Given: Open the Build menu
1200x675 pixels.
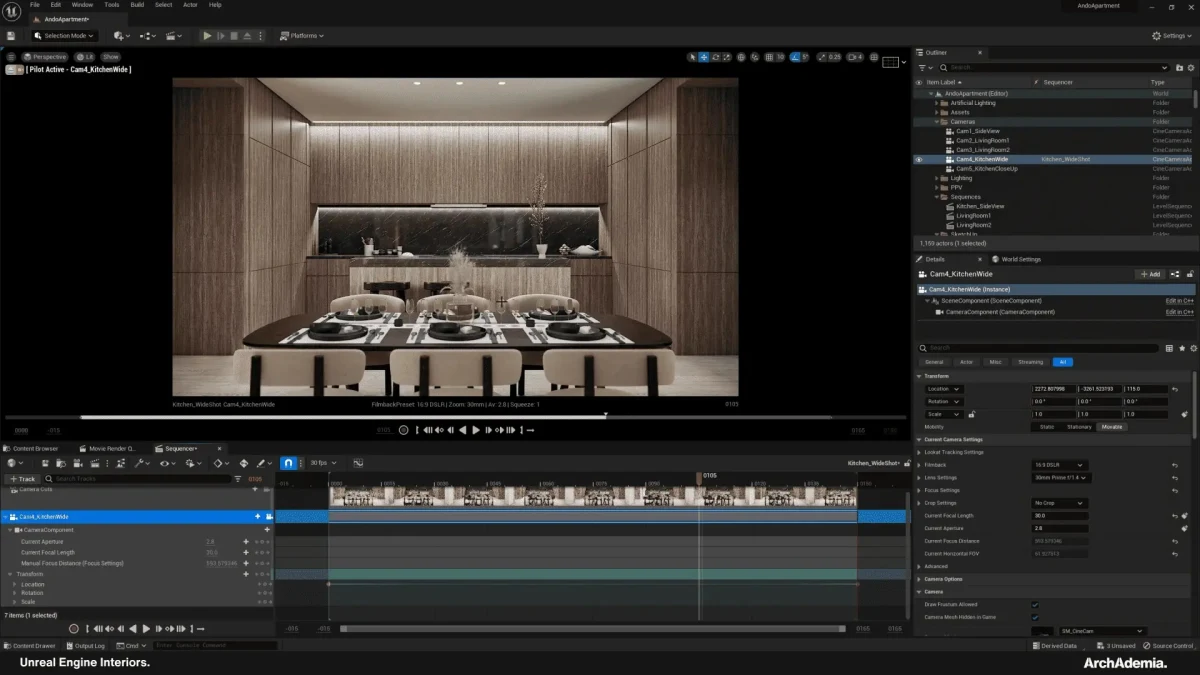Looking at the screenshot, I should (x=137, y=5).
